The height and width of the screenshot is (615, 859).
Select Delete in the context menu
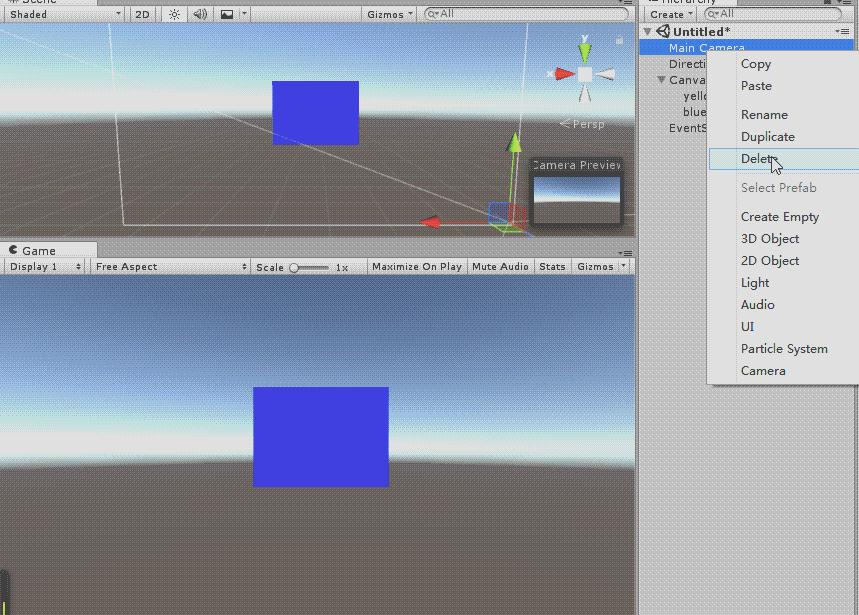(757, 158)
